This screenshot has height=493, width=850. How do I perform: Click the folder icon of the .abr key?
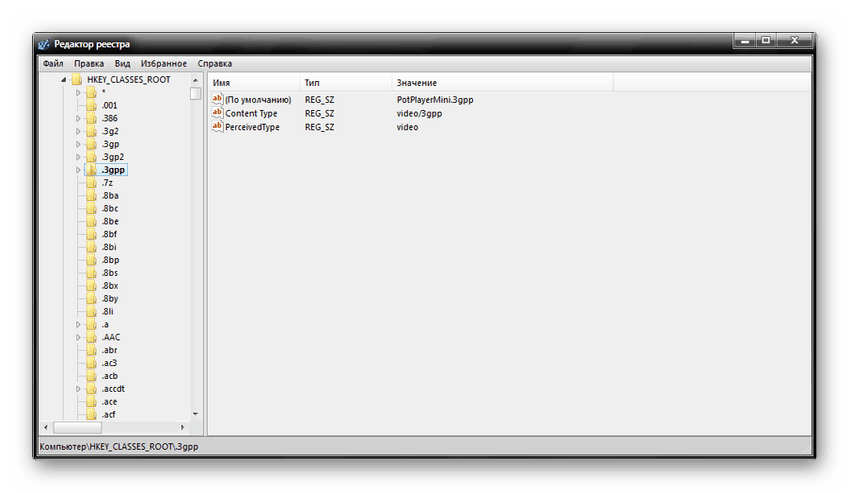91,350
